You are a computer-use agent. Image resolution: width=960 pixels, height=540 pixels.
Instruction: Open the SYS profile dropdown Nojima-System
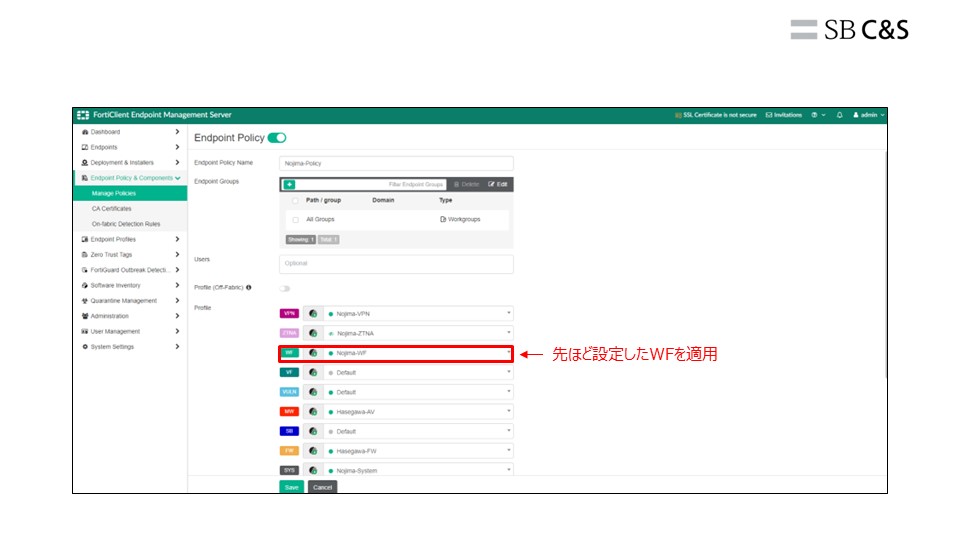tap(419, 470)
